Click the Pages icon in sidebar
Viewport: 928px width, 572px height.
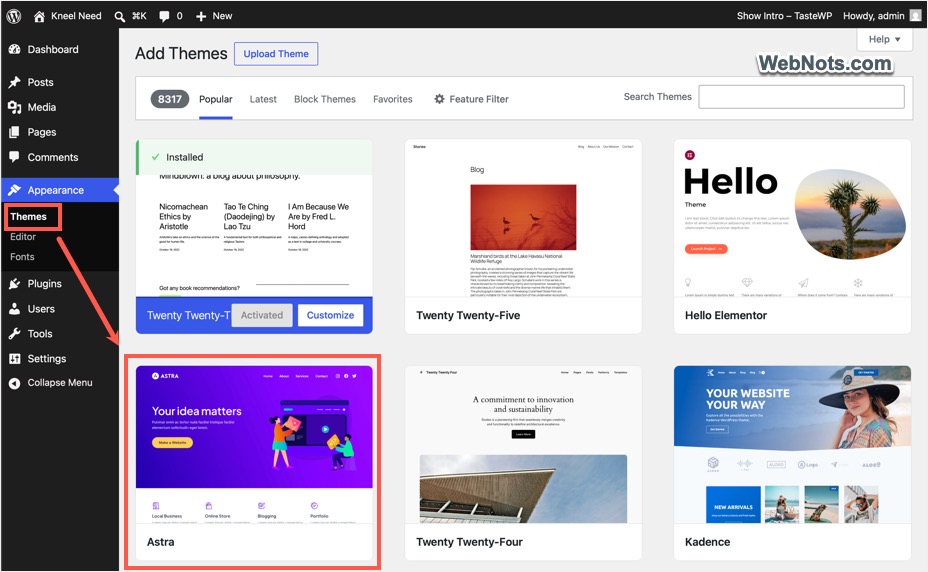(x=15, y=132)
